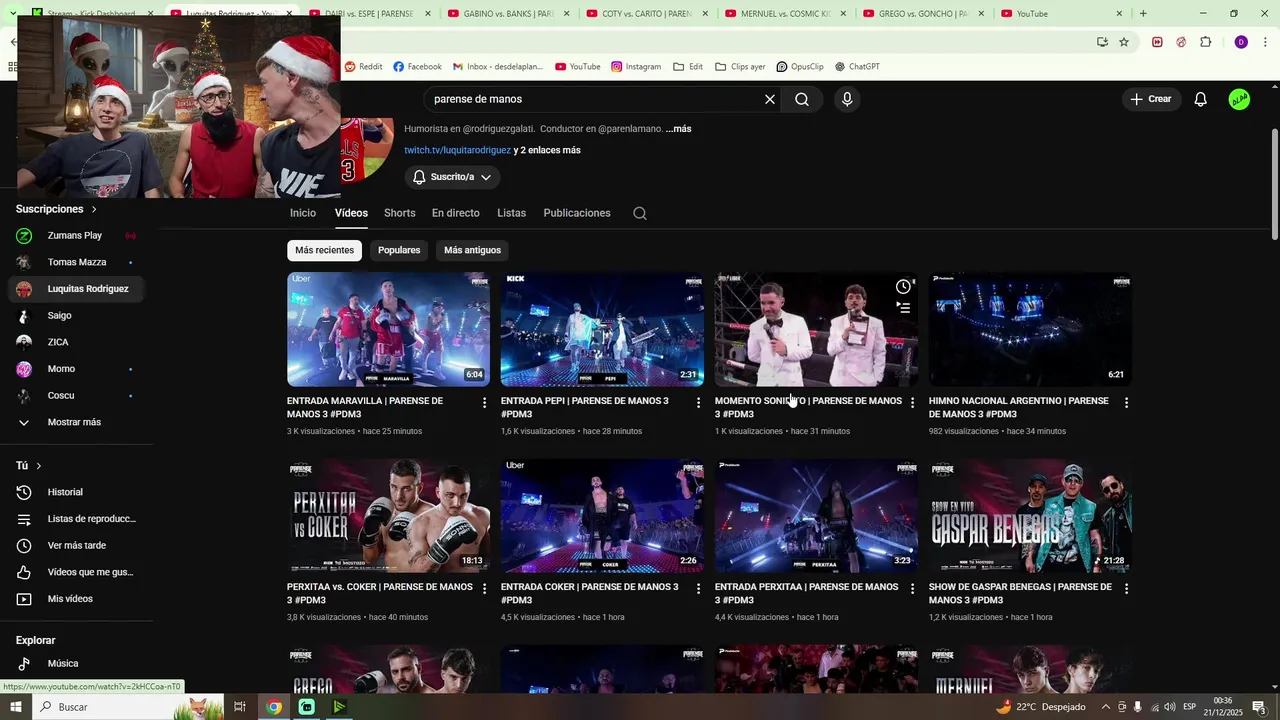This screenshot has height=720, width=1280.
Task: Open Task View on the taskbar
Action: (x=240, y=707)
